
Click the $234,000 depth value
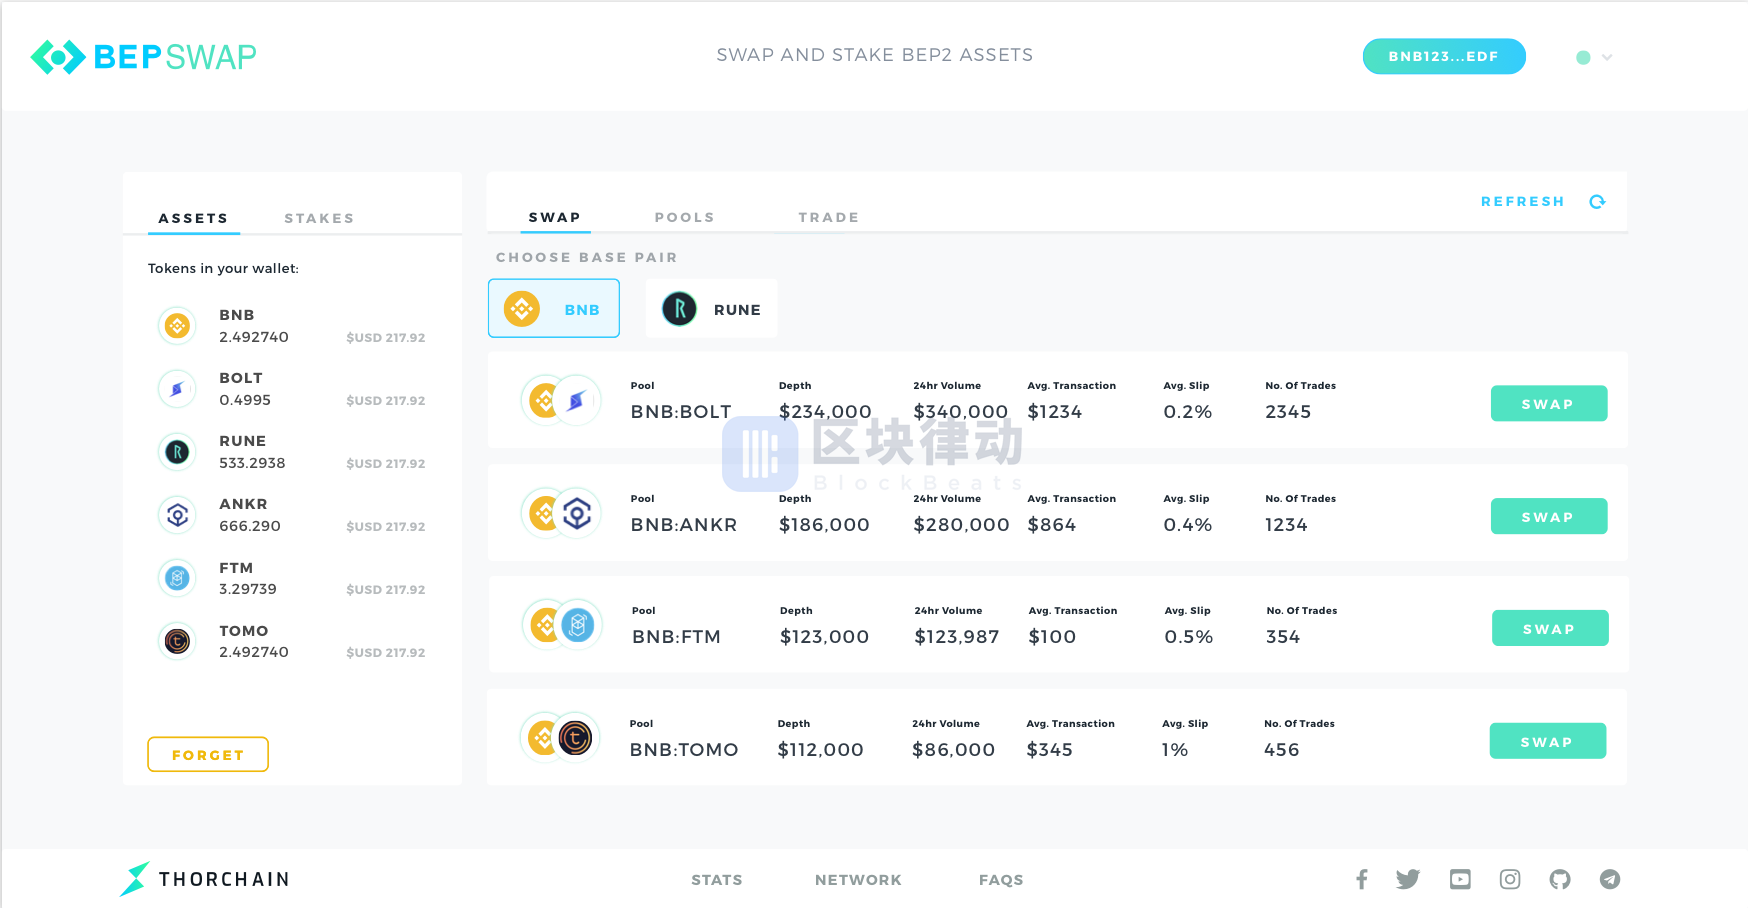pos(825,412)
